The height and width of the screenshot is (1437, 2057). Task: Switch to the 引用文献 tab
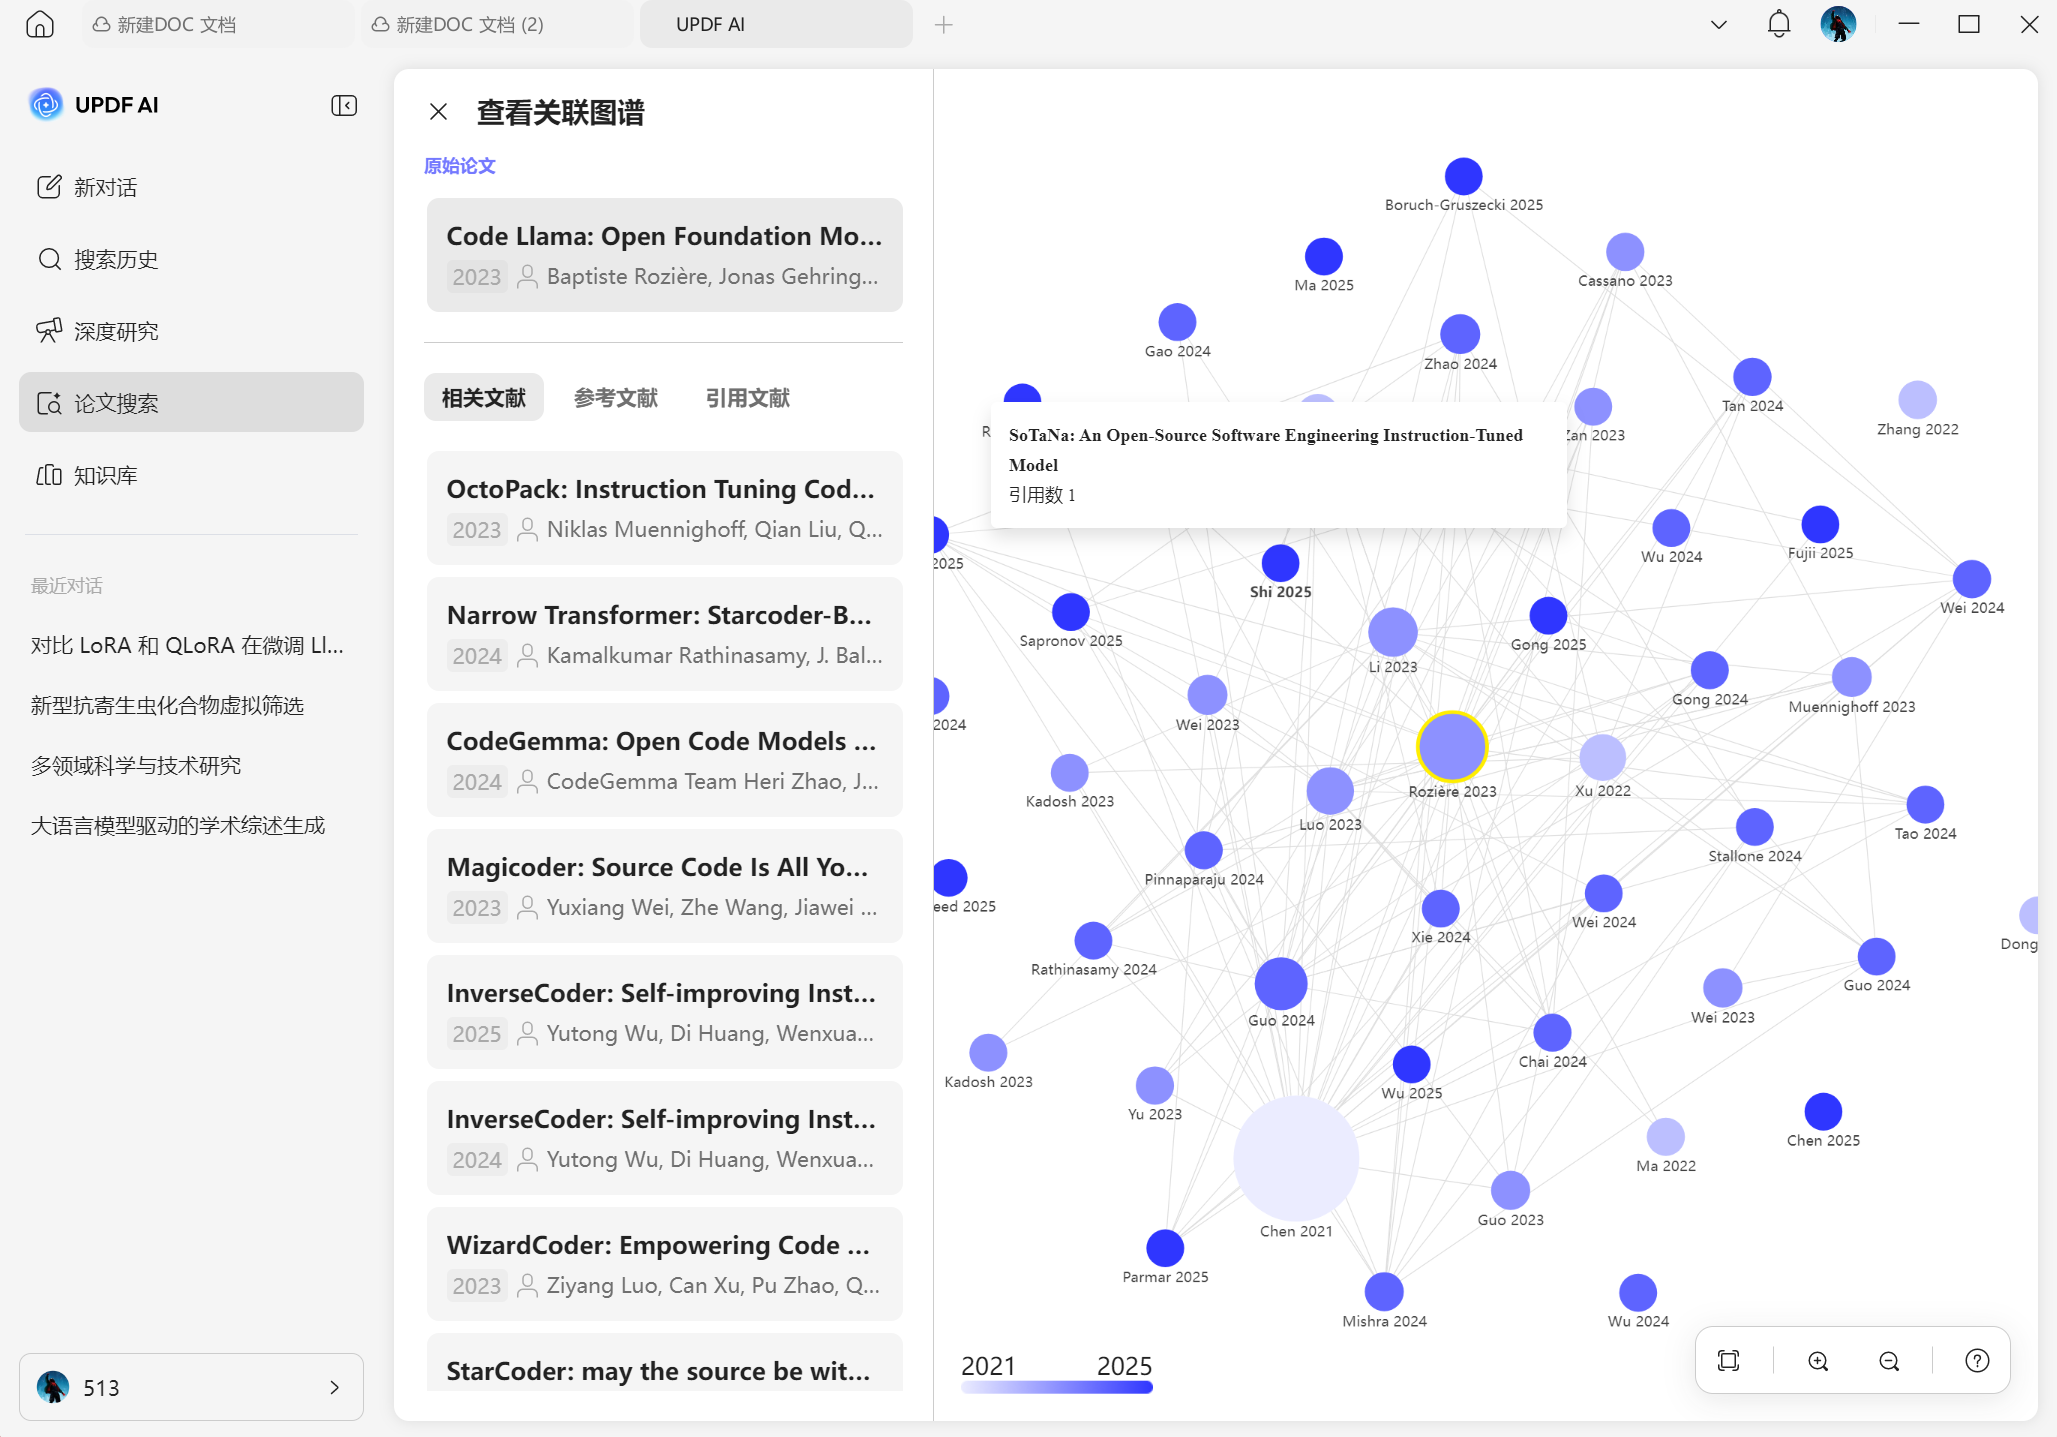pos(747,398)
